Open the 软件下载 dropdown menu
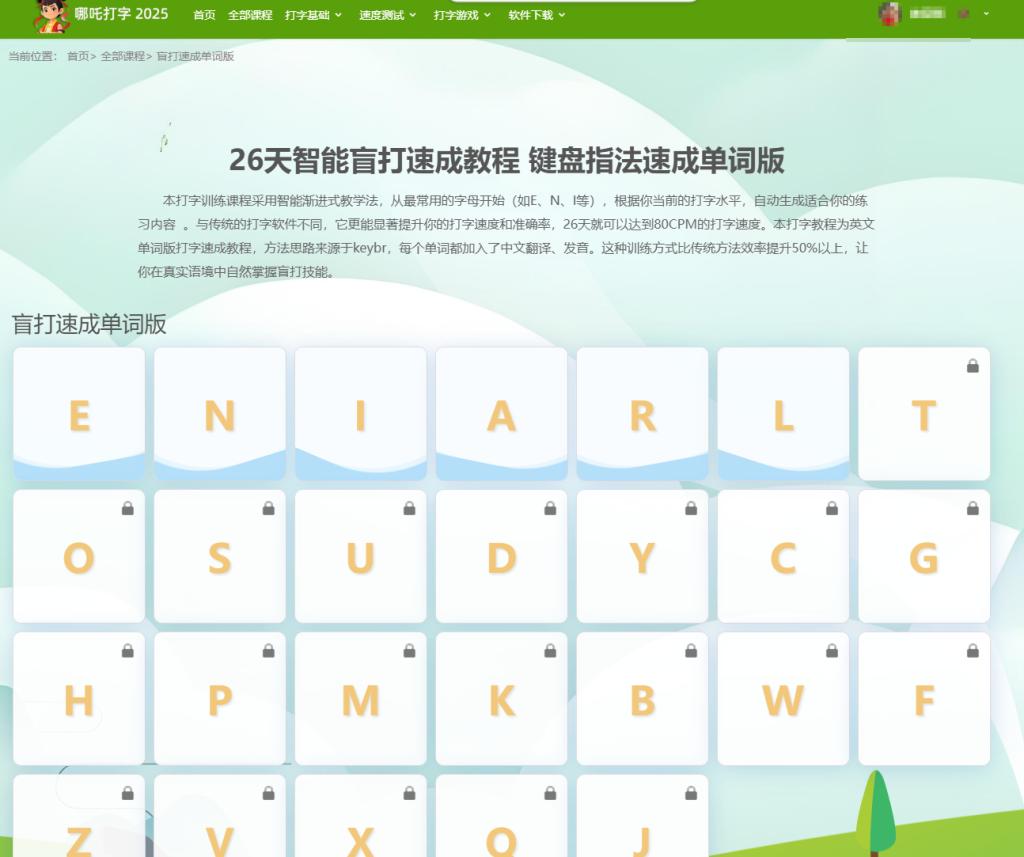1024x857 pixels. pyautogui.click(x=536, y=15)
